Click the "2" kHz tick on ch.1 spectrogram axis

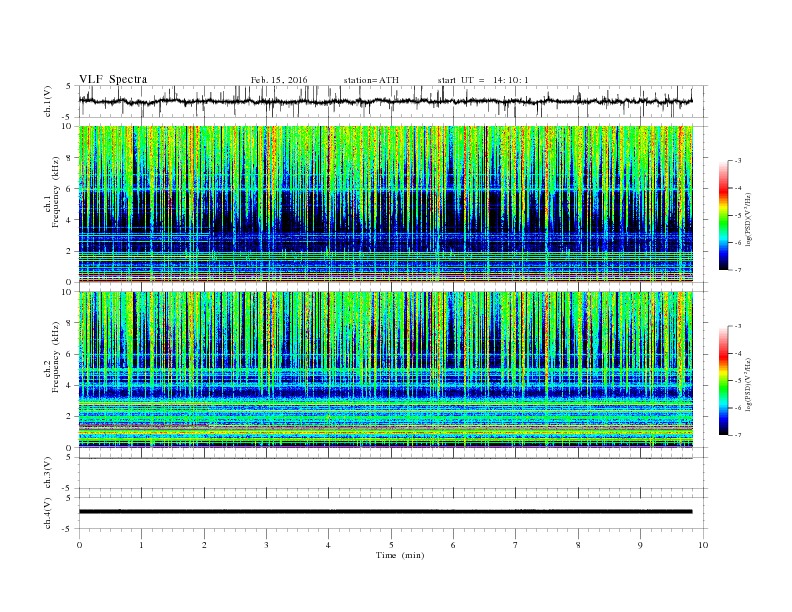(70, 251)
